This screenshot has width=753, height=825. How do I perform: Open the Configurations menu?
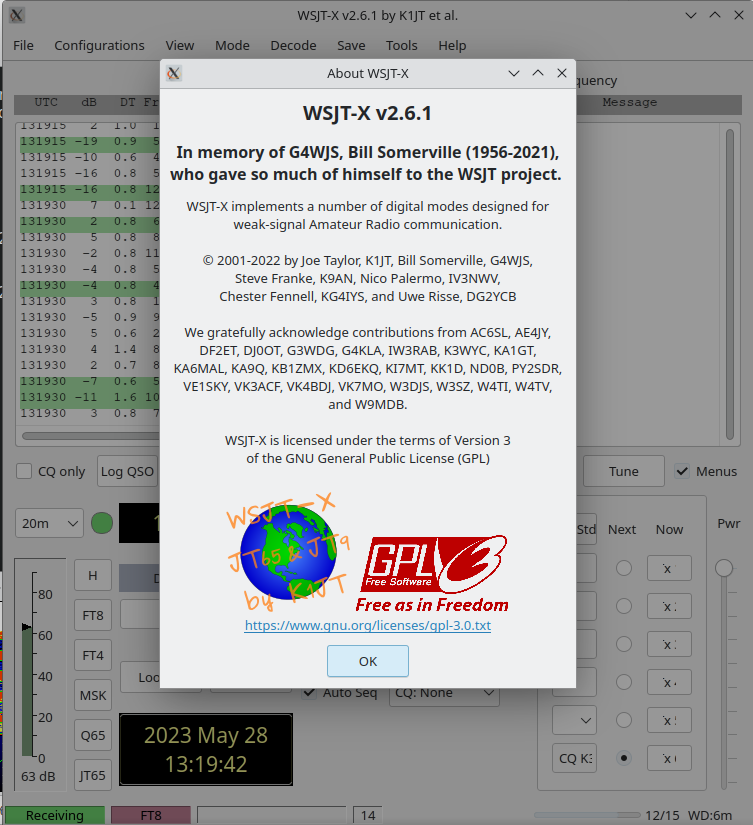(99, 45)
